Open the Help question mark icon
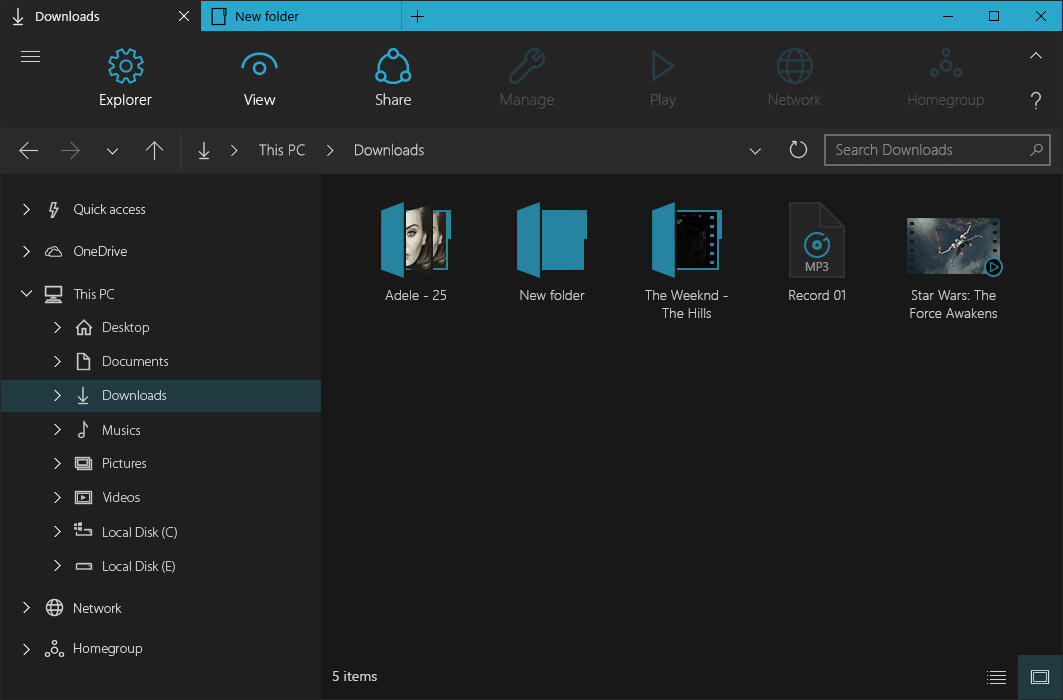This screenshot has height=700, width=1063. coord(1036,100)
